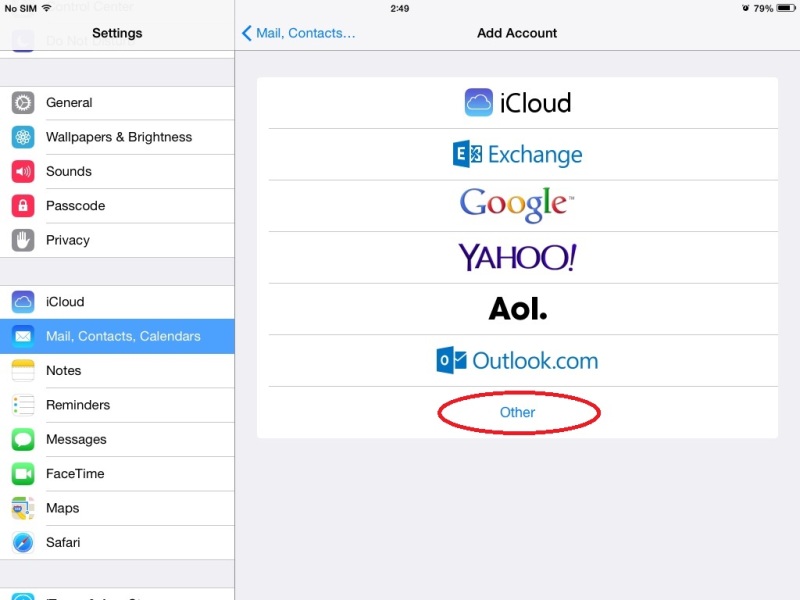Open the Safari compass icon
The height and width of the screenshot is (600, 800).
click(x=23, y=542)
